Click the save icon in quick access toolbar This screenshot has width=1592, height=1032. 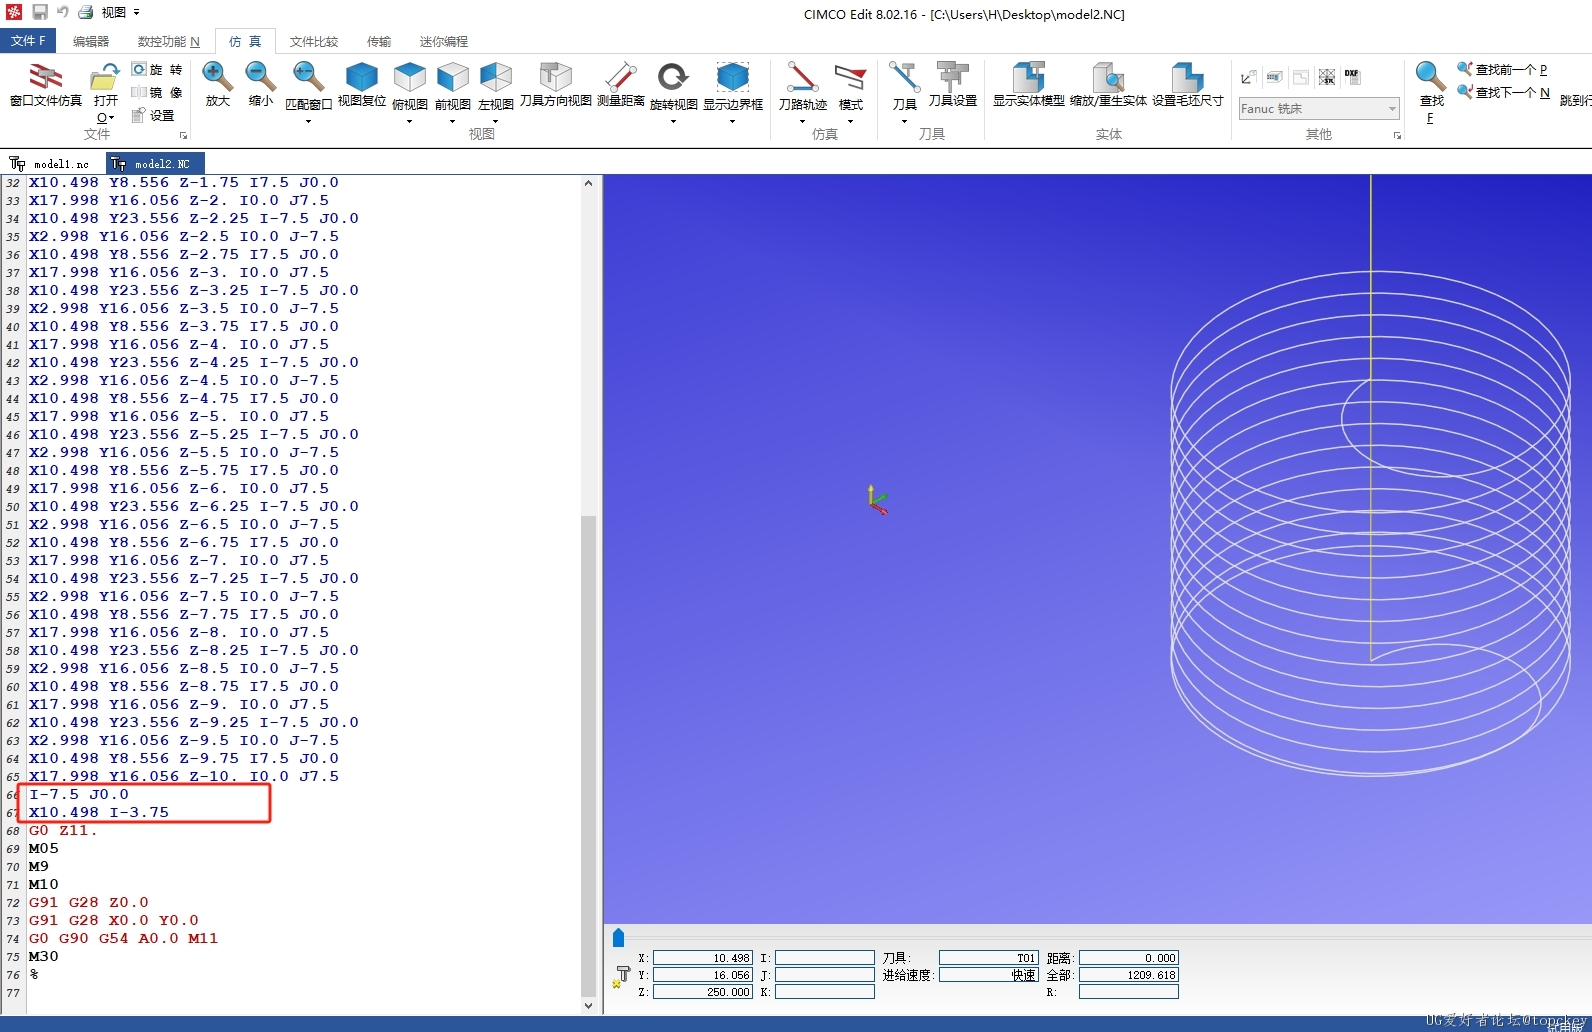40,12
